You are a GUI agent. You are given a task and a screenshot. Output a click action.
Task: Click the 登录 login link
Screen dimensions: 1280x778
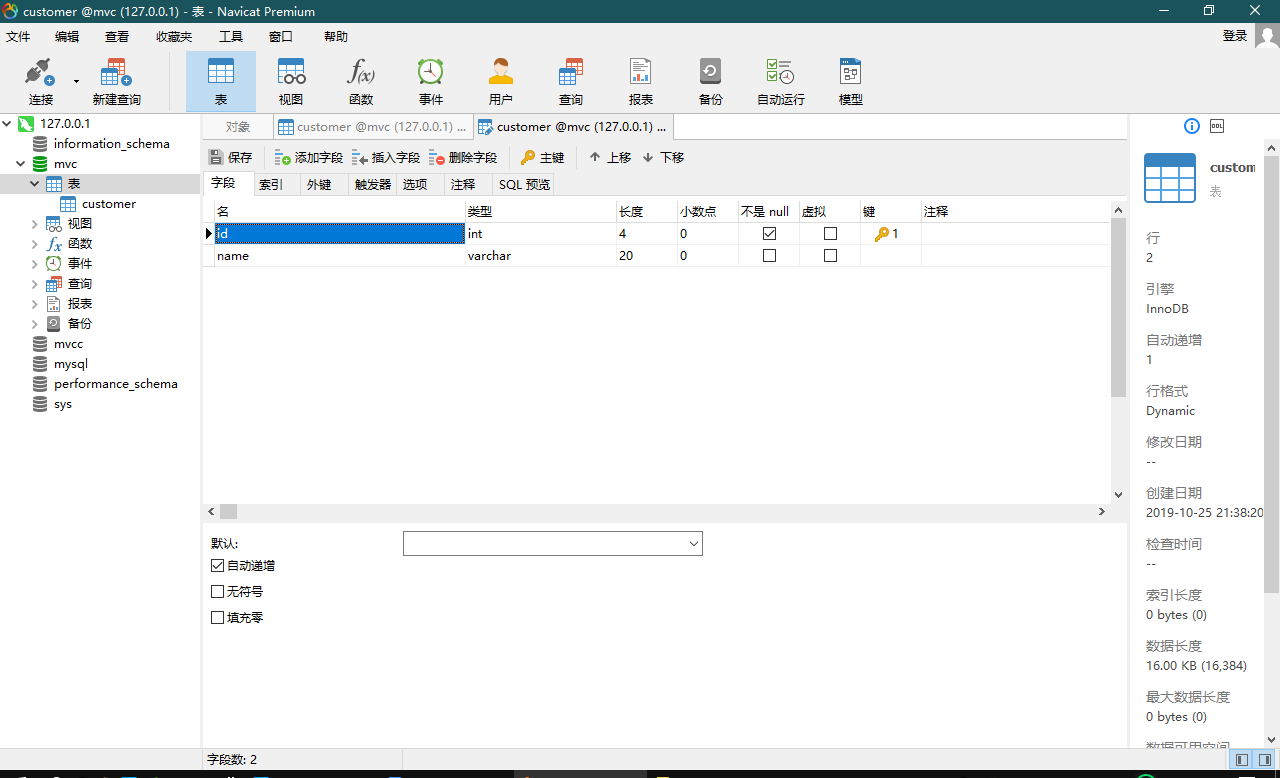[x=1235, y=36]
